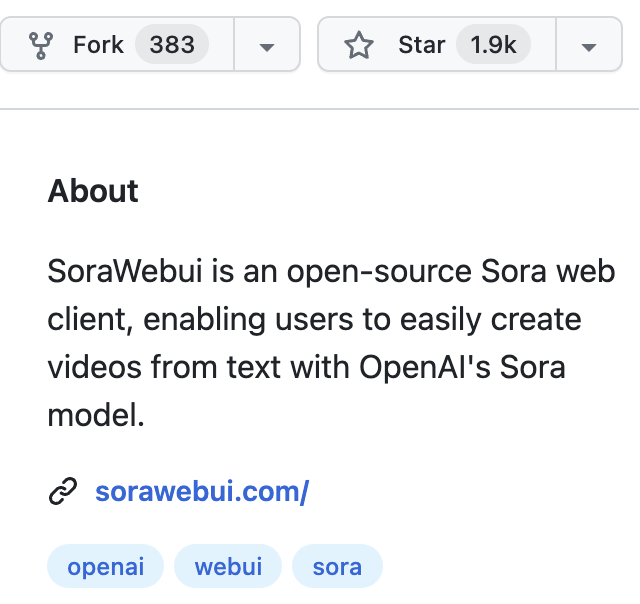Click the word "model." ending the description
This screenshot has width=640, height=604.
(x=96, y=415)
